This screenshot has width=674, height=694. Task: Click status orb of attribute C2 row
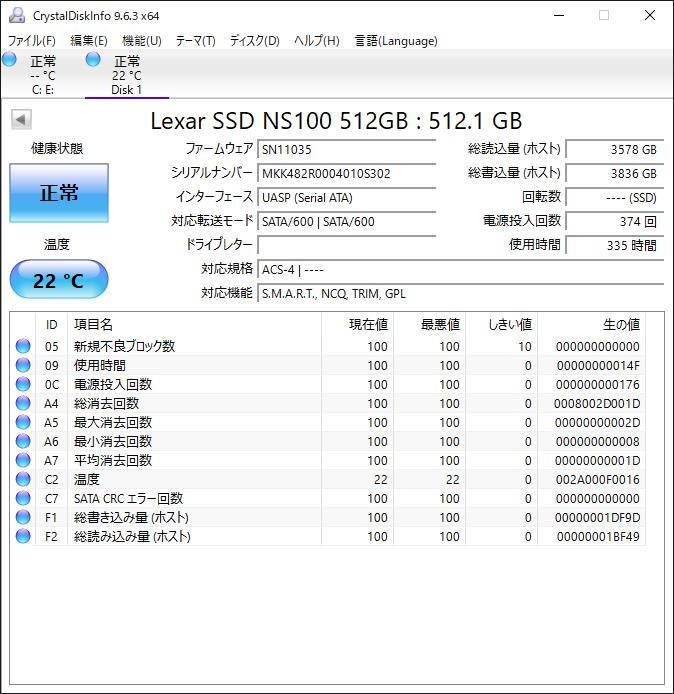[x=23, y=479]
